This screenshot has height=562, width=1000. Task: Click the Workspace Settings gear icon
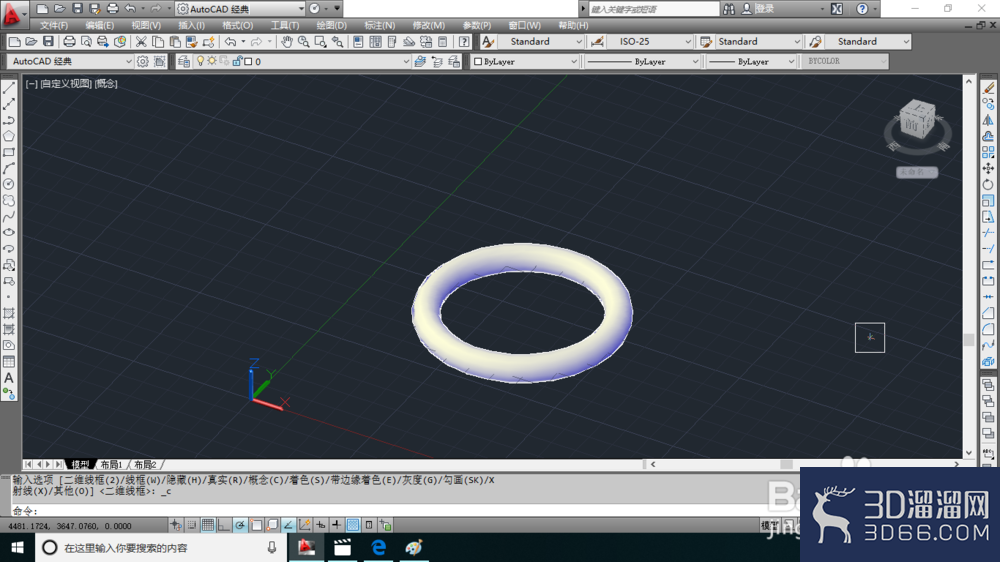pyautogui.click(x=143, y=61)
